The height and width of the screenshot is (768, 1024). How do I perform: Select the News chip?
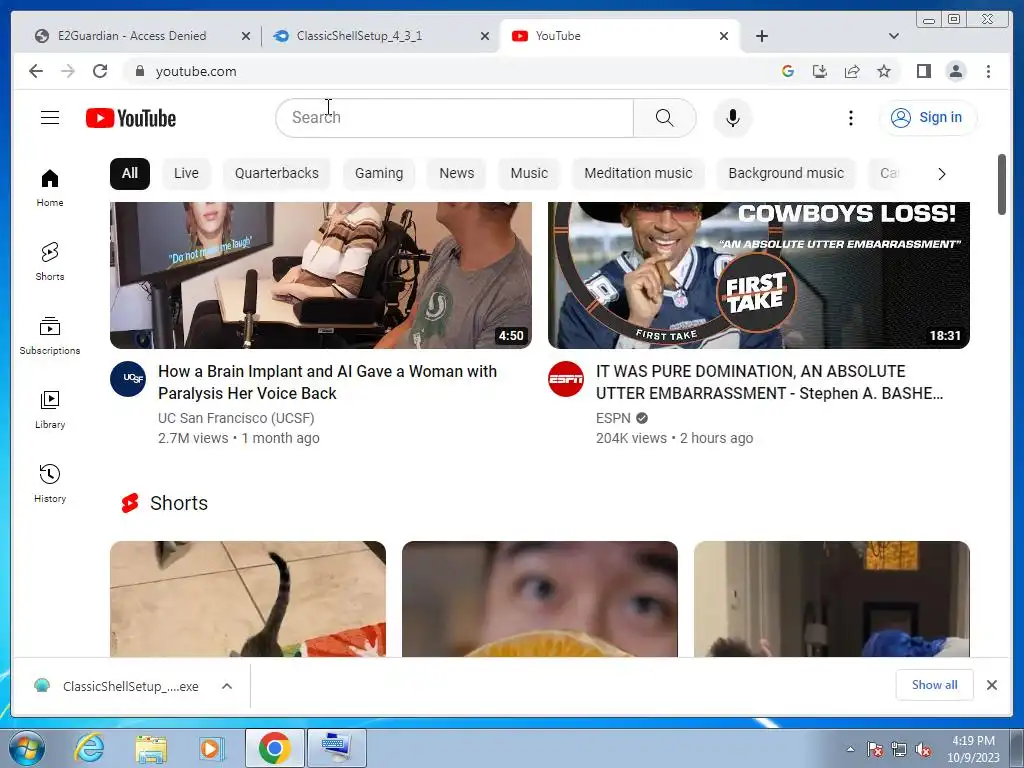(x=456, y=173)
